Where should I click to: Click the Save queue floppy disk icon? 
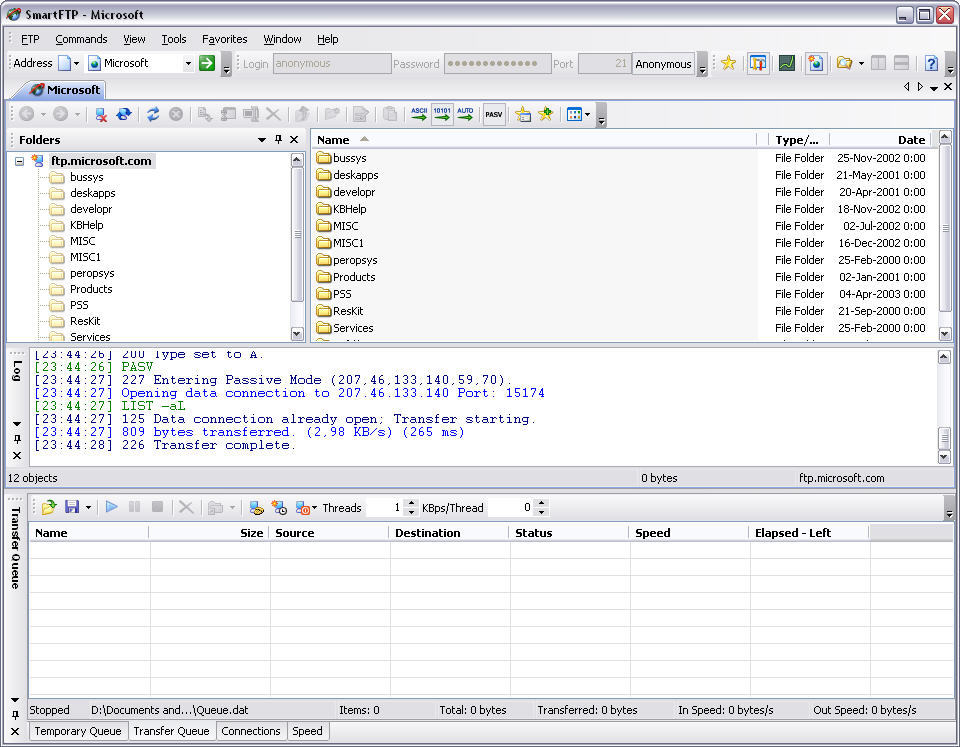pos(72,507)
